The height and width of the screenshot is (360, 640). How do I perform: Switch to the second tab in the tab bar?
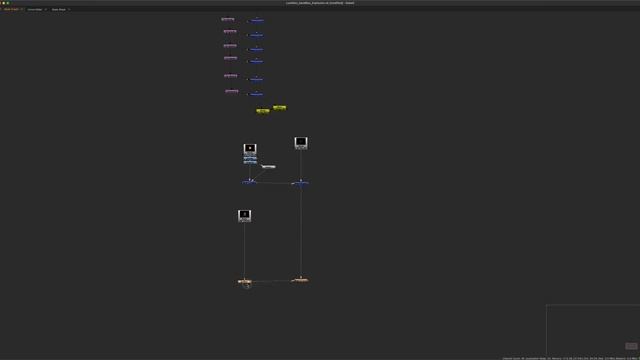point(35,9)
